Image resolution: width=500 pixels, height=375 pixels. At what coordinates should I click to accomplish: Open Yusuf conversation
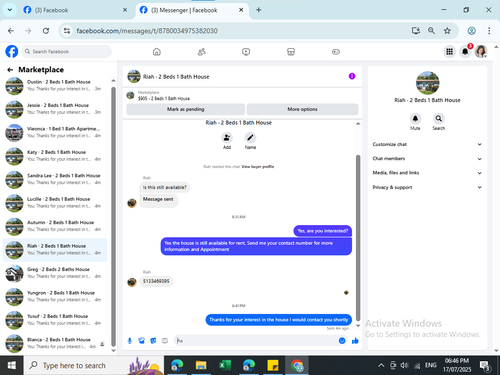pos(55,320)
